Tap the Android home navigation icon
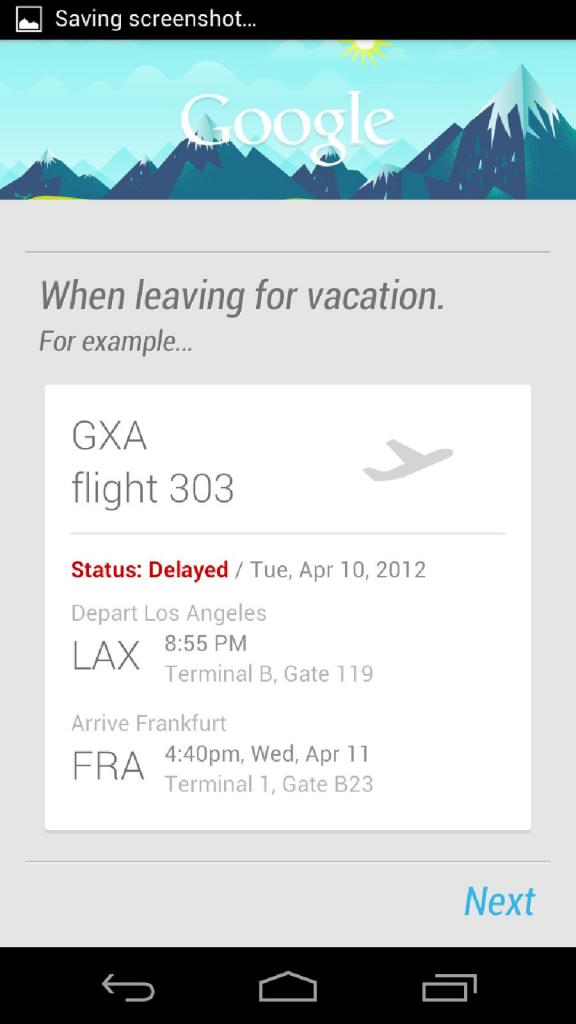Image resolution: width=576 pixels, height=1024 pixels. 288,987
